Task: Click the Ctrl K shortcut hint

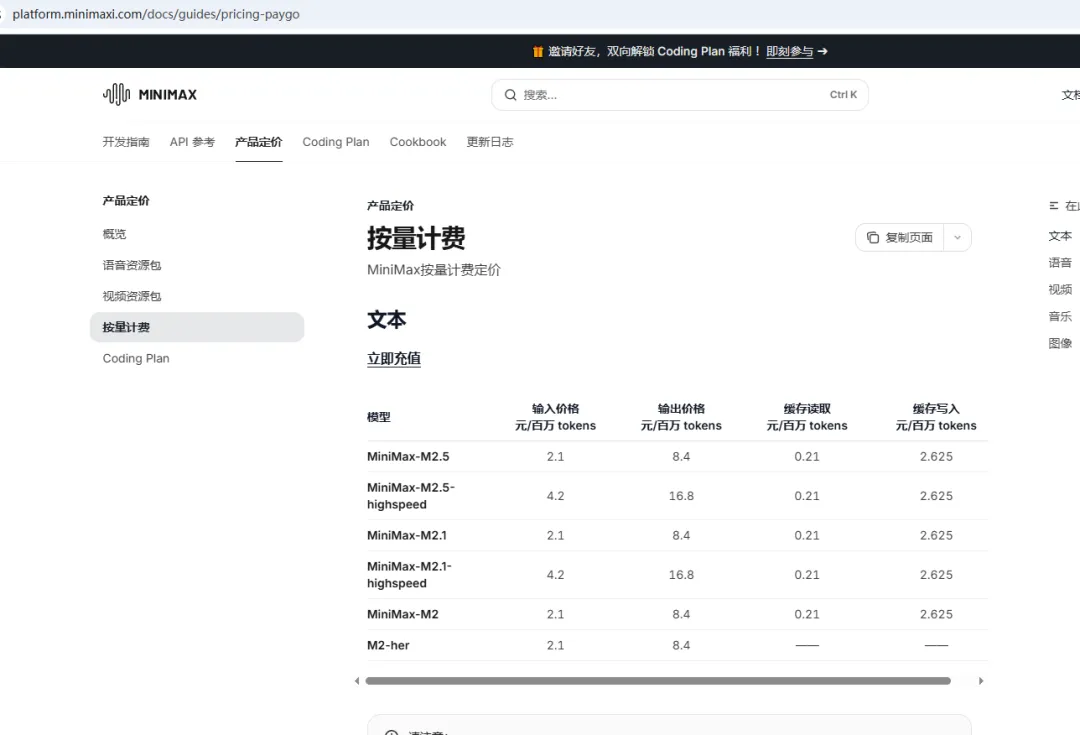Action: 843,95
